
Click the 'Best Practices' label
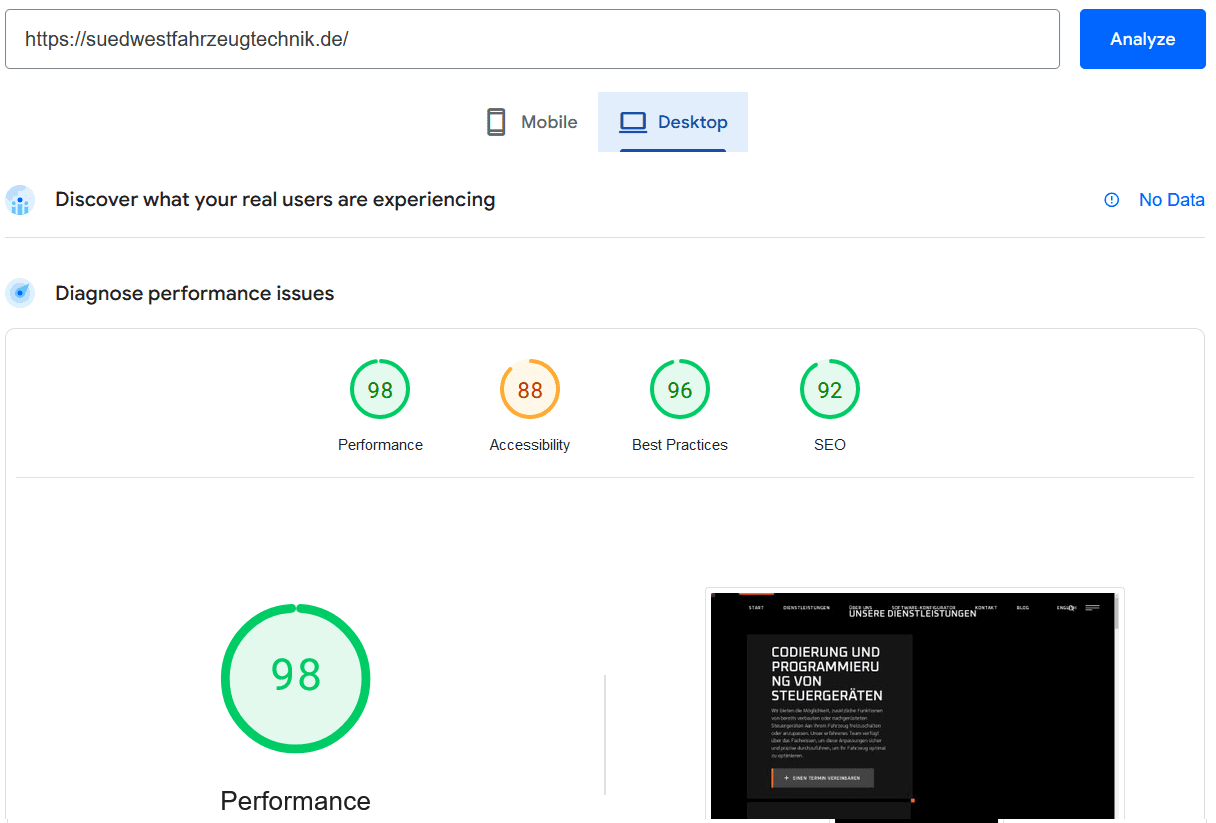680,445
